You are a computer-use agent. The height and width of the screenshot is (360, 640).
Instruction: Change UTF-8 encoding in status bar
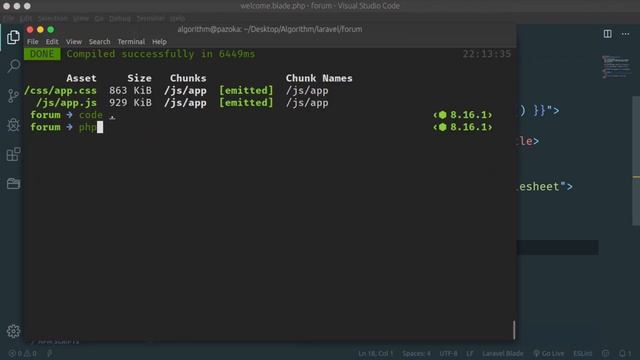[x=448, y=353]
